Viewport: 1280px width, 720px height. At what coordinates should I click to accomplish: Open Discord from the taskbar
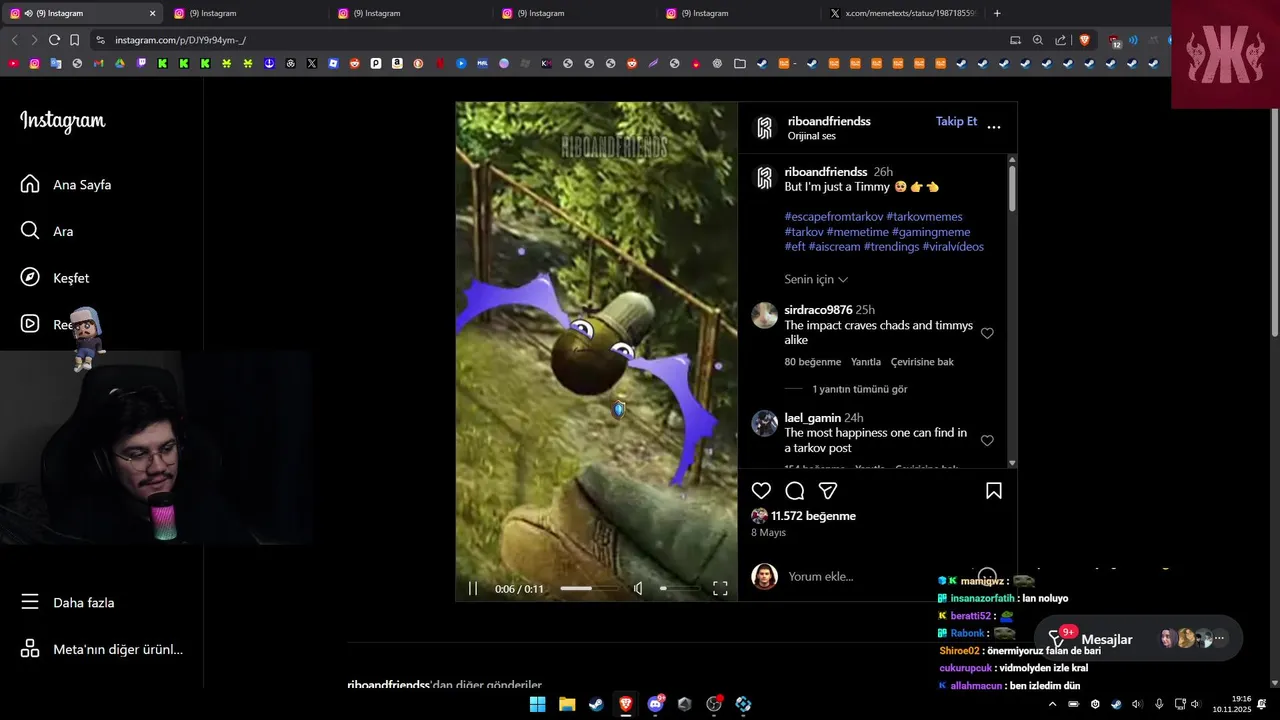coord(655,704)
